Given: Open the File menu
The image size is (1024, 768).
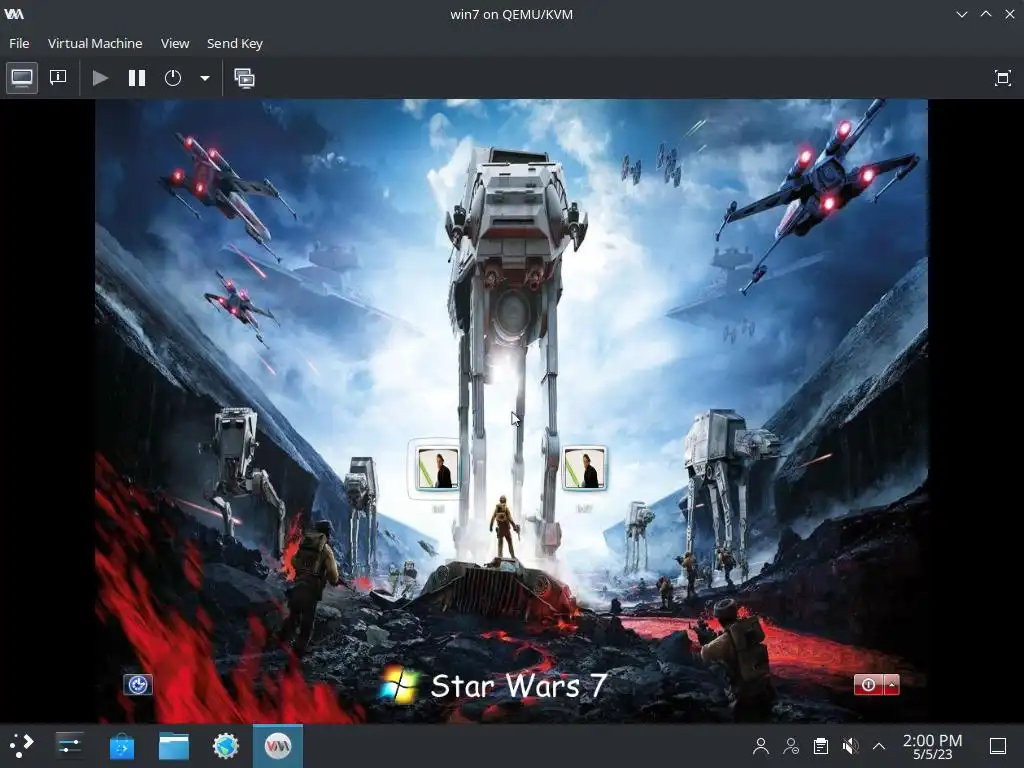Looking at the screenshot, I should 19,43.
